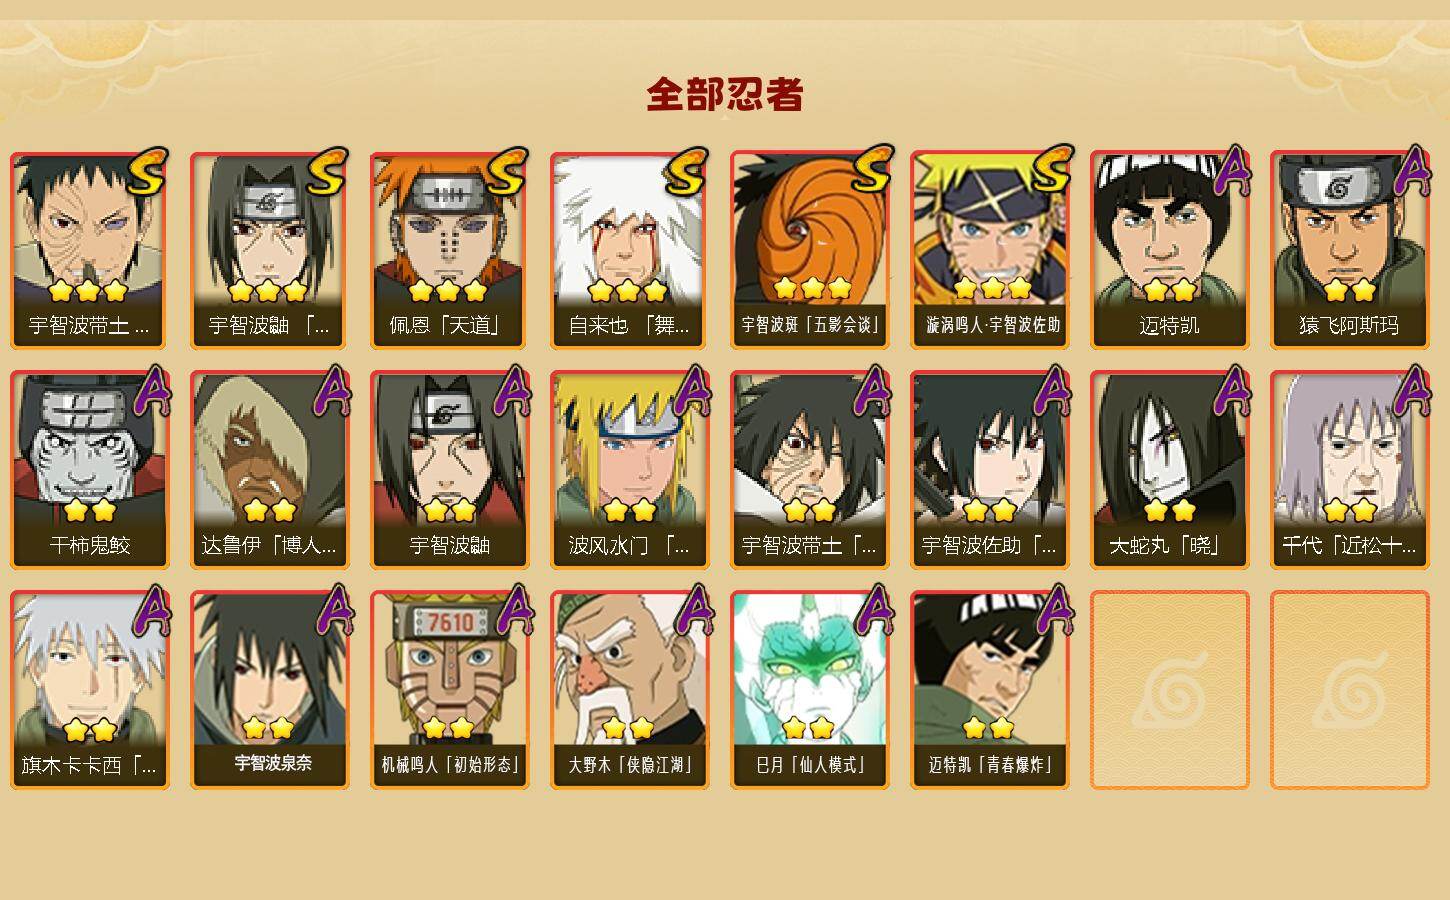Click the three stars on 宇智波鼬 S card

point(268,291)
